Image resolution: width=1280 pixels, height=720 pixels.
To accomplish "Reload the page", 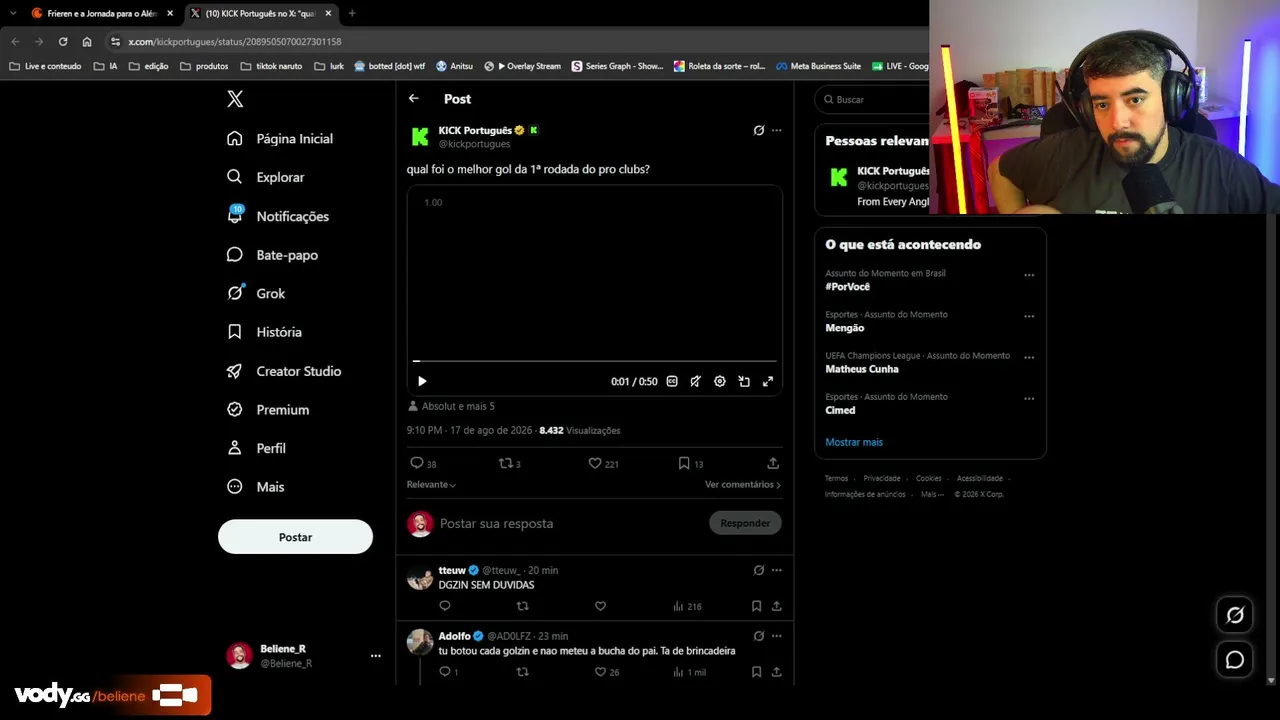I will point(63,41).
